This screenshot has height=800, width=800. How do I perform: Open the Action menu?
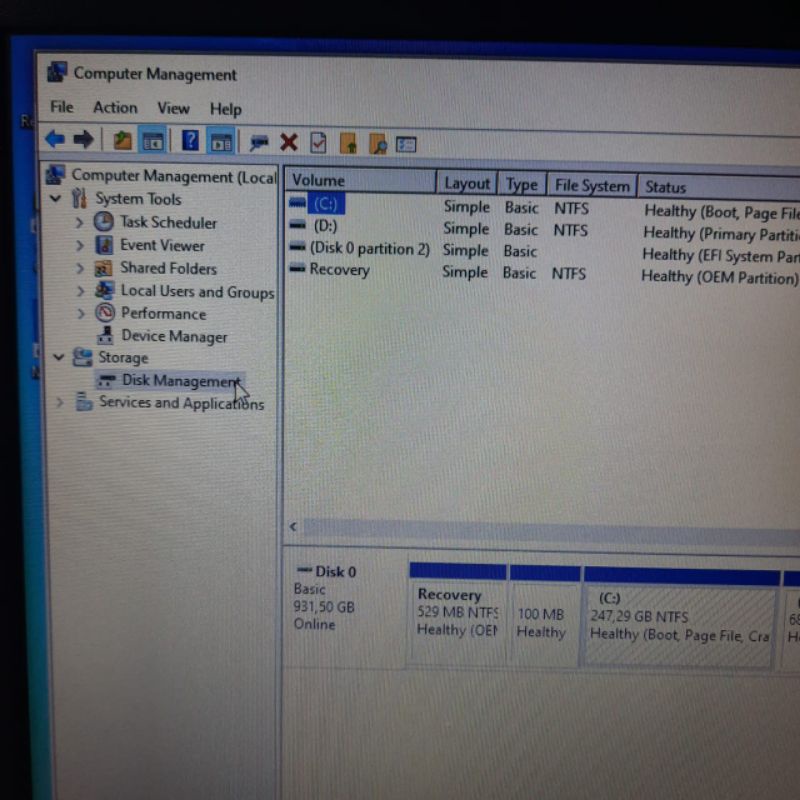tap(115, 108)
